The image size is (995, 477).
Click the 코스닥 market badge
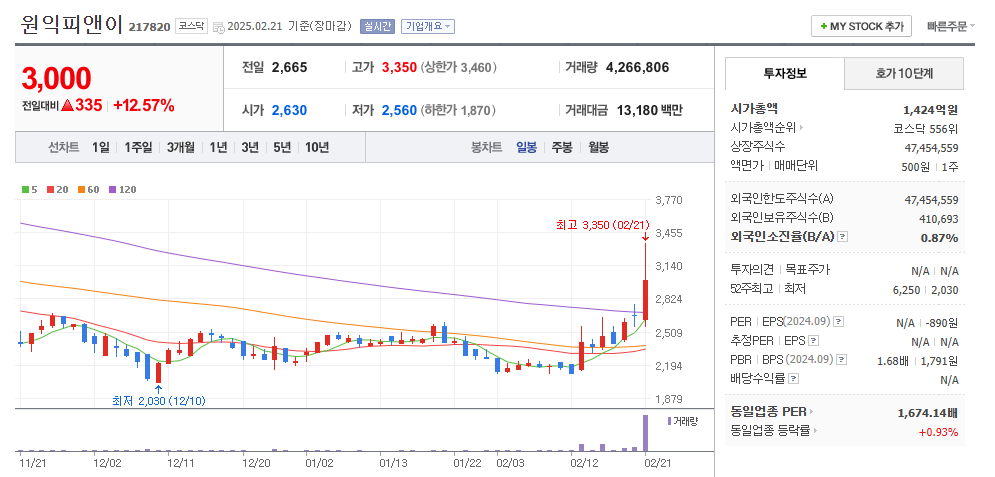pyautogui.click(x=191, y=27)
